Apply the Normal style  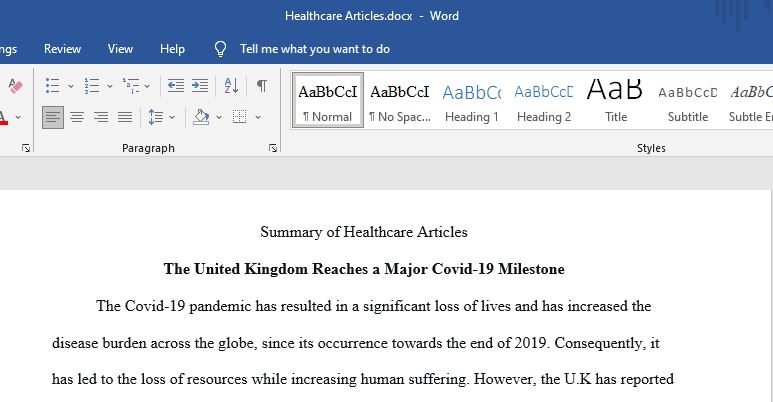click(328, 101)
